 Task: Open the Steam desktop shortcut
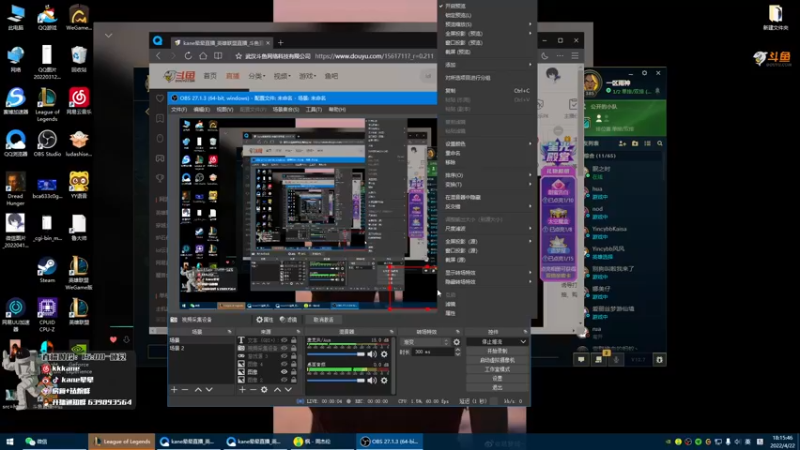pyautogui.click(x=47, y=270)
